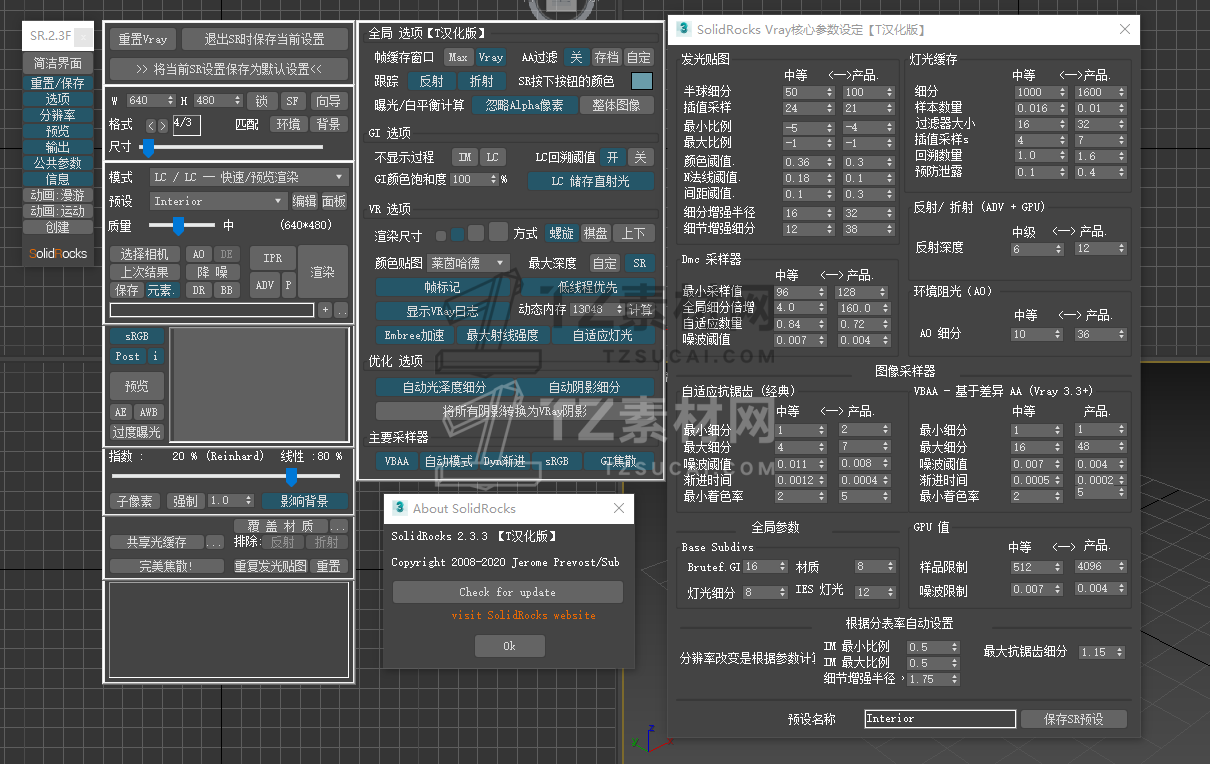Click the SF button next to lock
This screenshot has height=764, width=1210.
coord(292,101)
